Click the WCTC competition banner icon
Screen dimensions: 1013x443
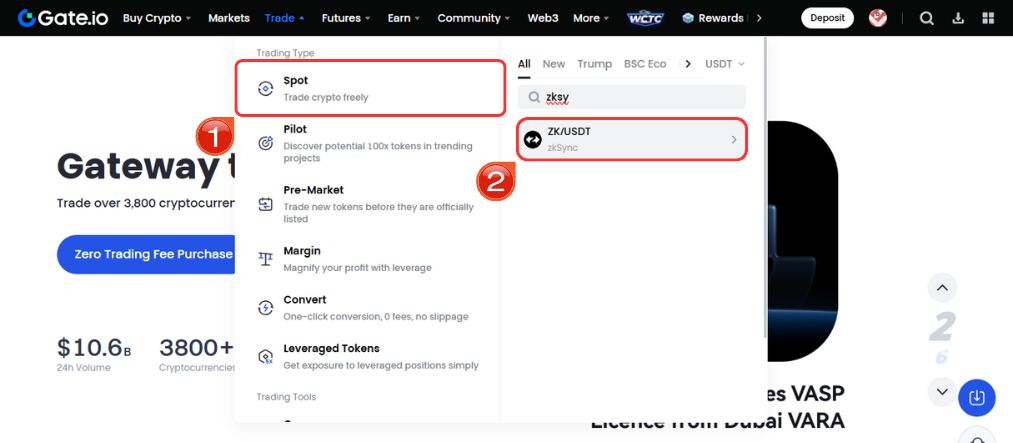click(x=645, y=18)
